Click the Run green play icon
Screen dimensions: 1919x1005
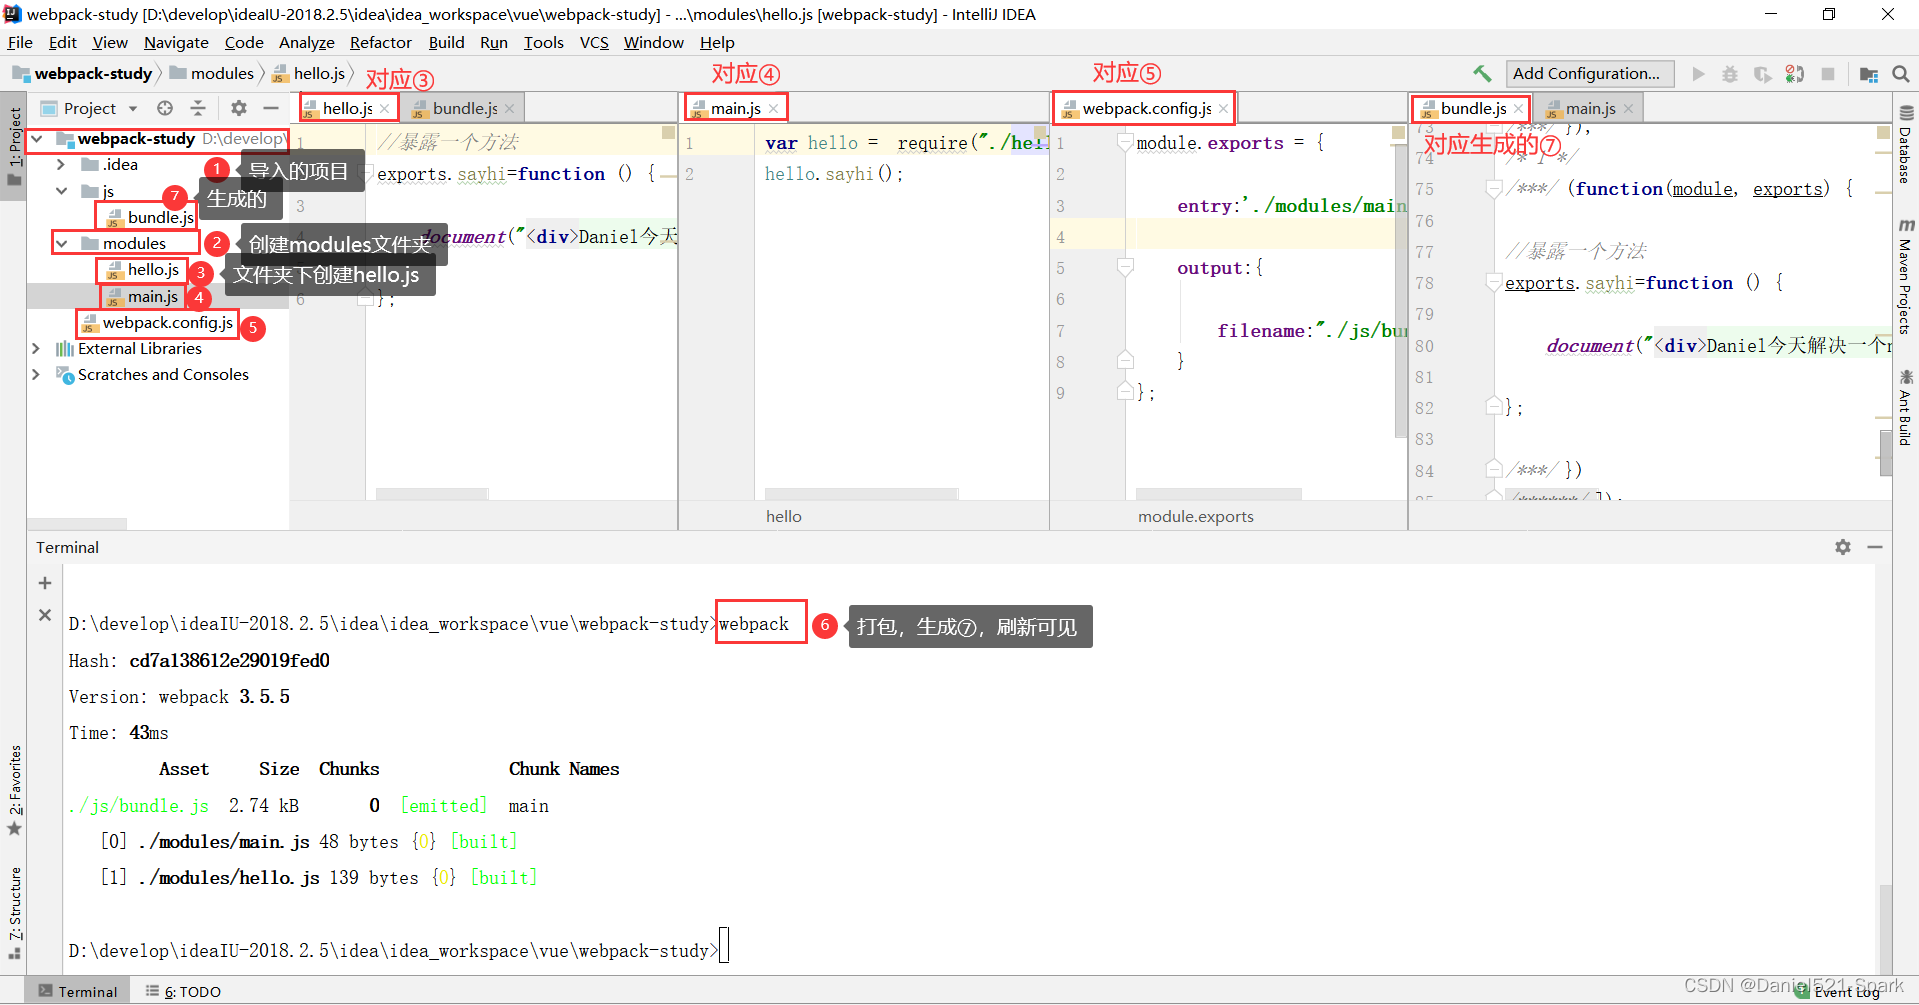pyautogui.click(x=1698, y=74)
